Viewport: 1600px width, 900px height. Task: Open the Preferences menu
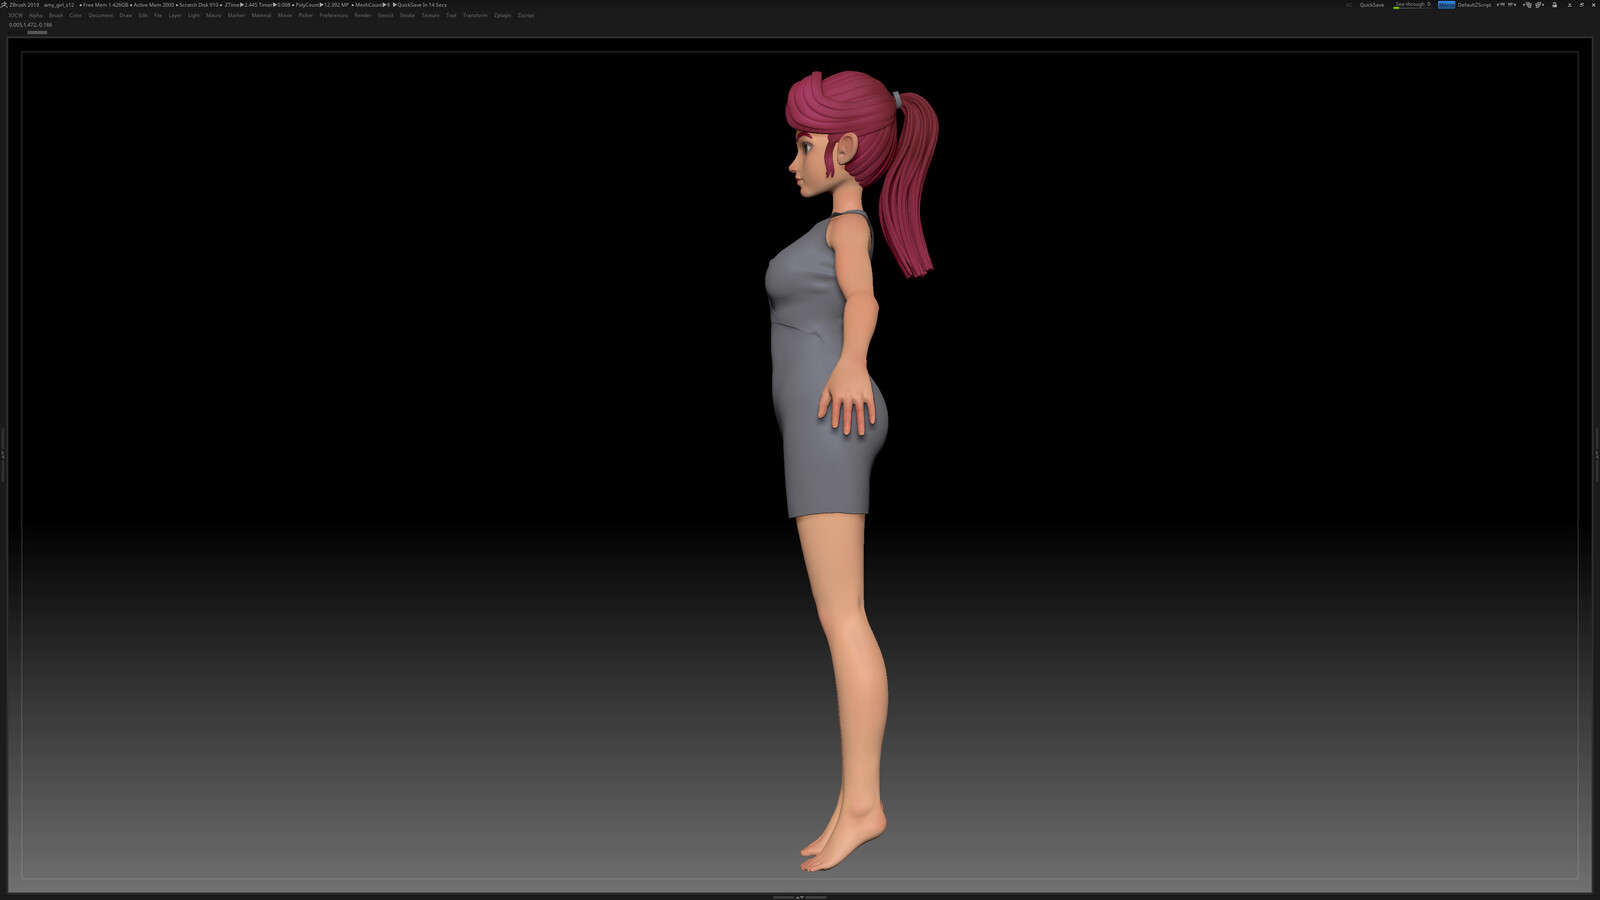click(334, 15)
